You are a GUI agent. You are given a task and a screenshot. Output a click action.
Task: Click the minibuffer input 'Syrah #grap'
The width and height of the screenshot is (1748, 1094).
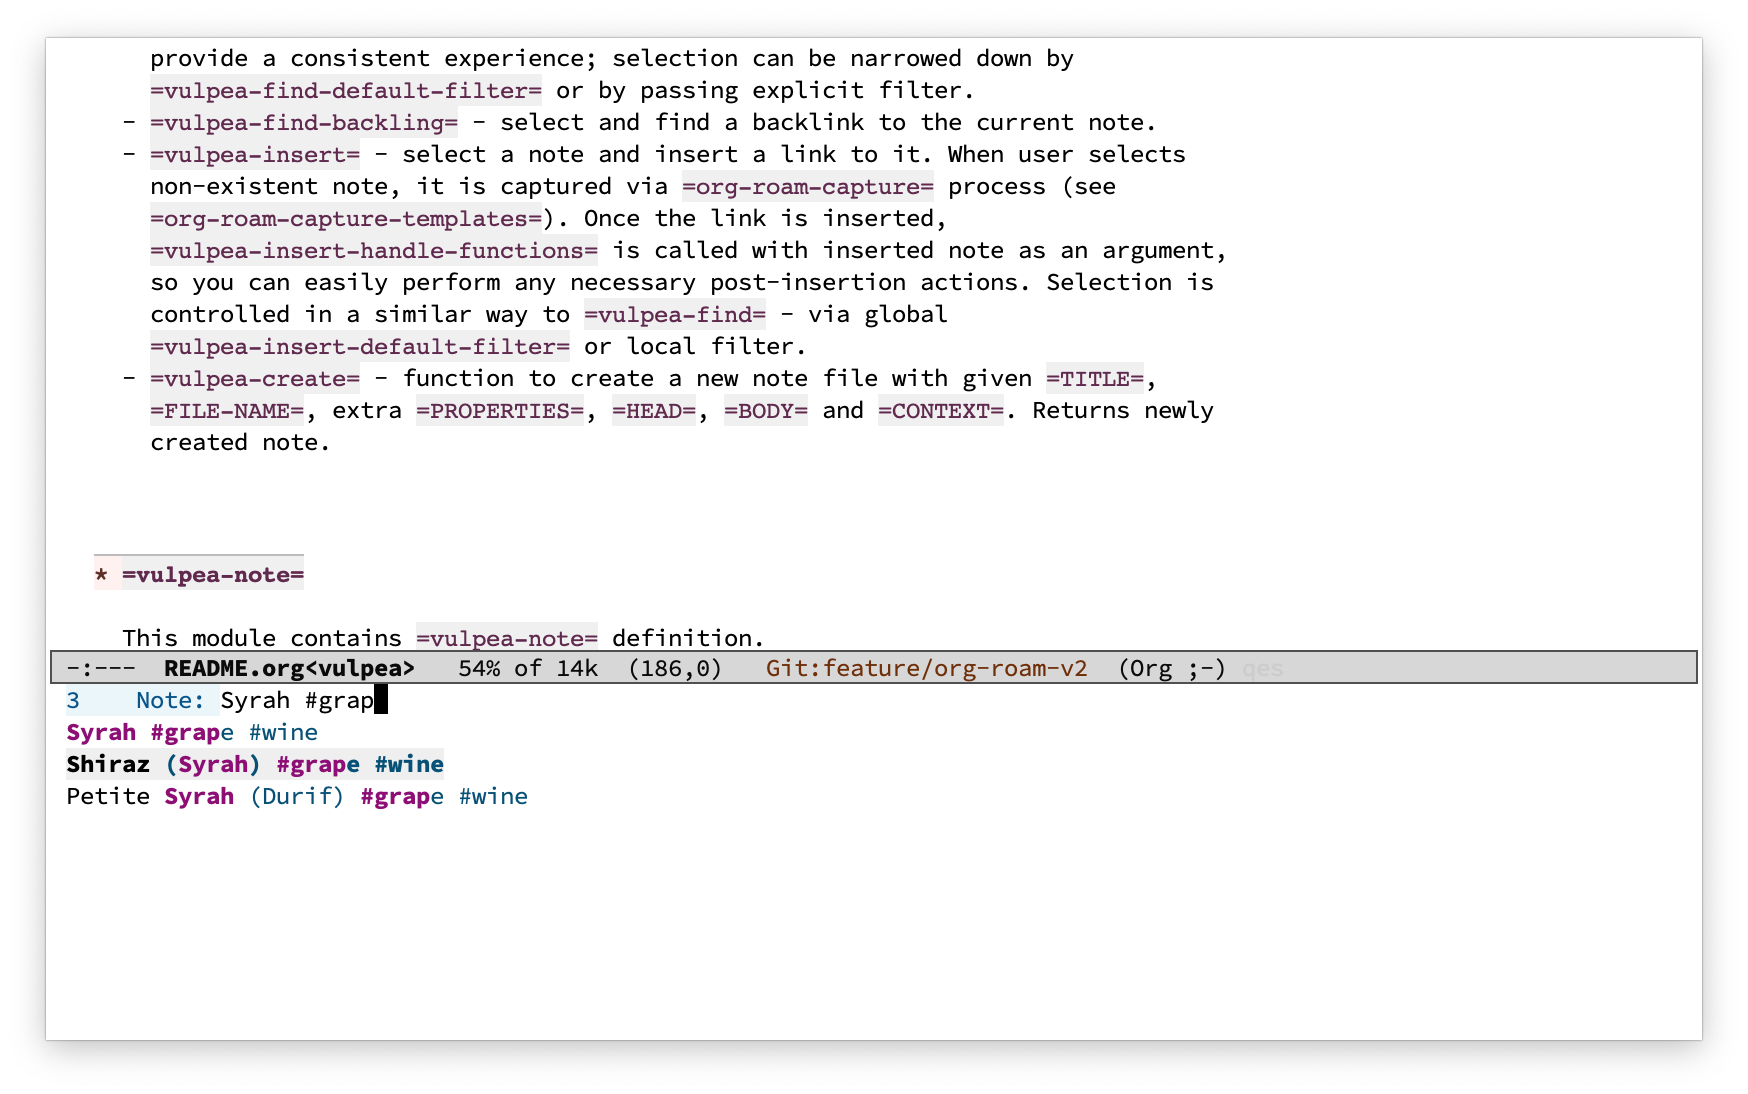(x=297, y=700)
